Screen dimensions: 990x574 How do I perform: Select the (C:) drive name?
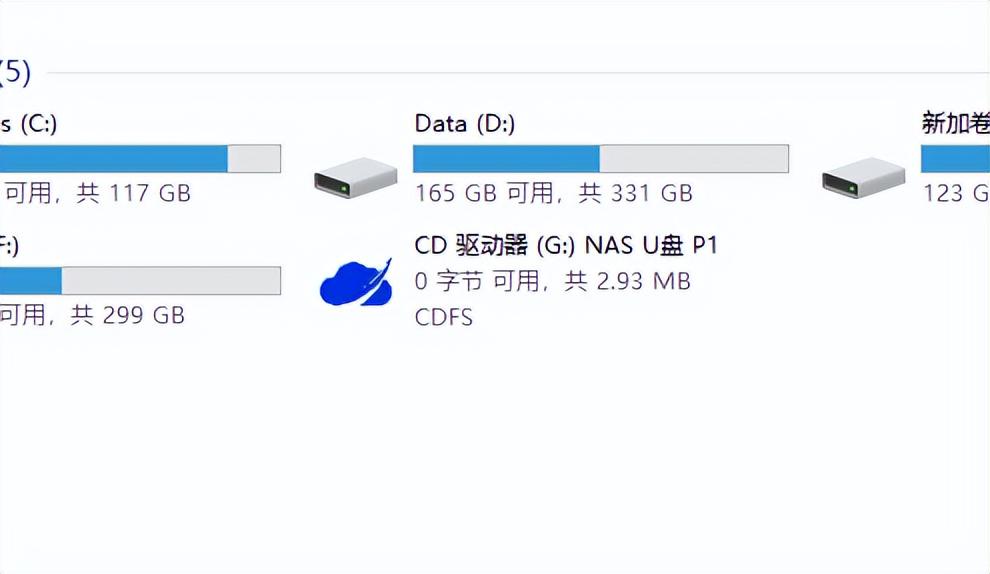click(28, 124)
